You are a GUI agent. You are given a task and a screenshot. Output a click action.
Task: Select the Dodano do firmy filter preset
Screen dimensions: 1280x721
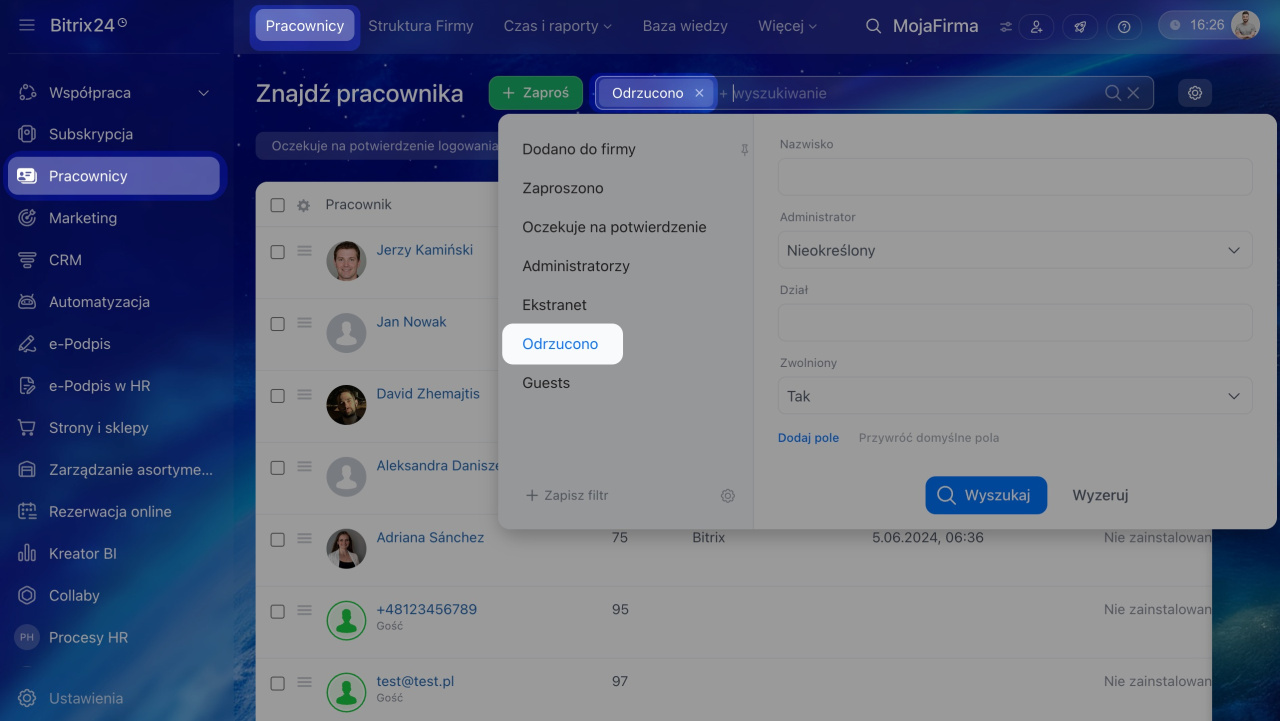[x=579, y=150]
